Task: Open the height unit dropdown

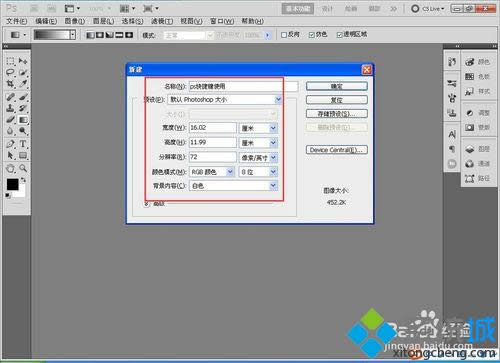Action: click(x=258, y=143)
